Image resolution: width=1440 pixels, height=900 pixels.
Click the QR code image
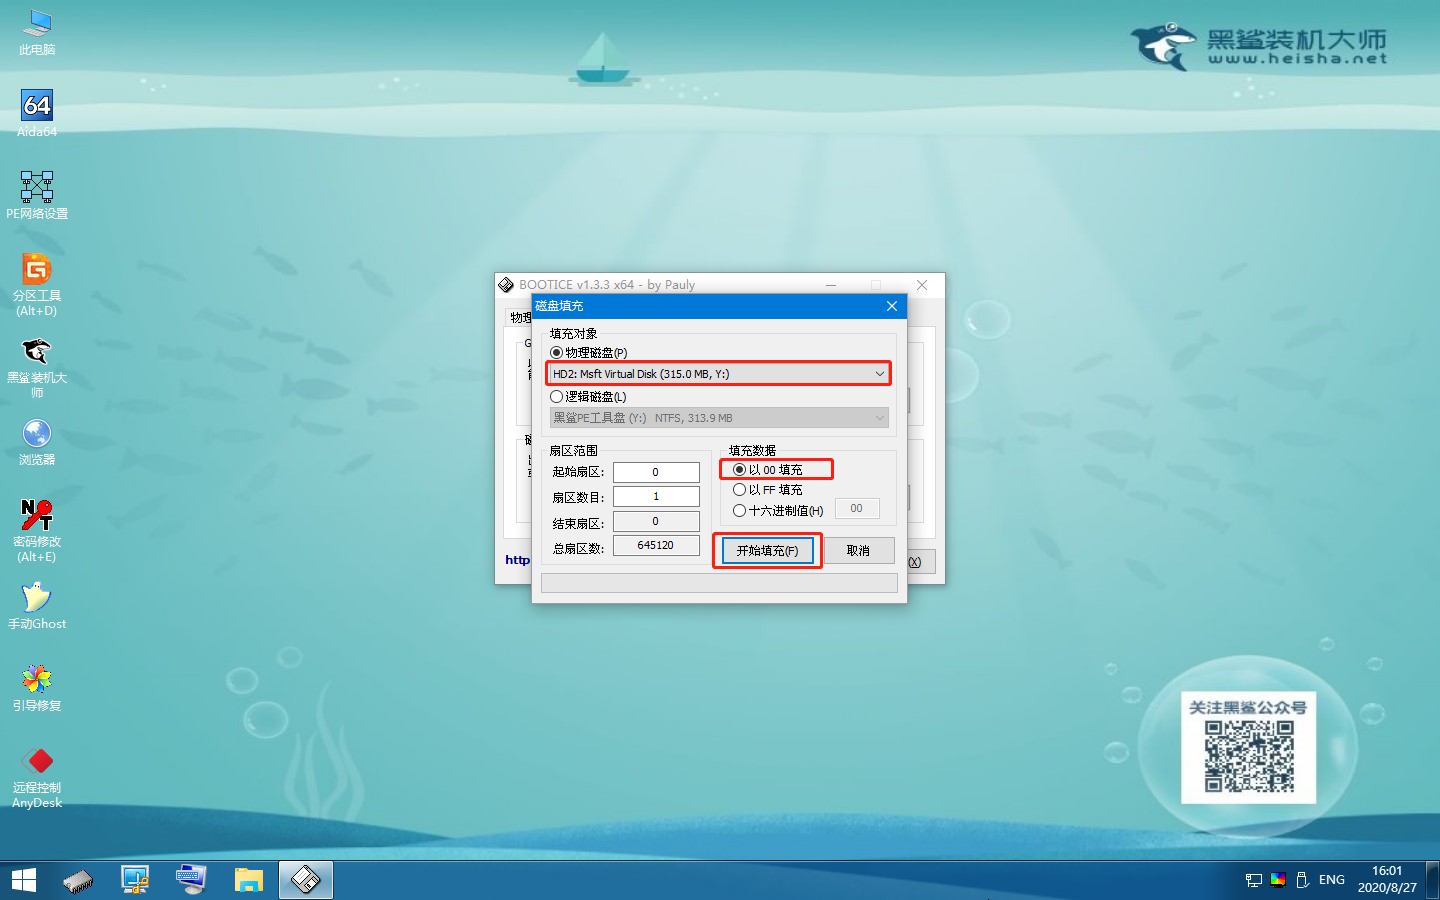click(1249, 757)
